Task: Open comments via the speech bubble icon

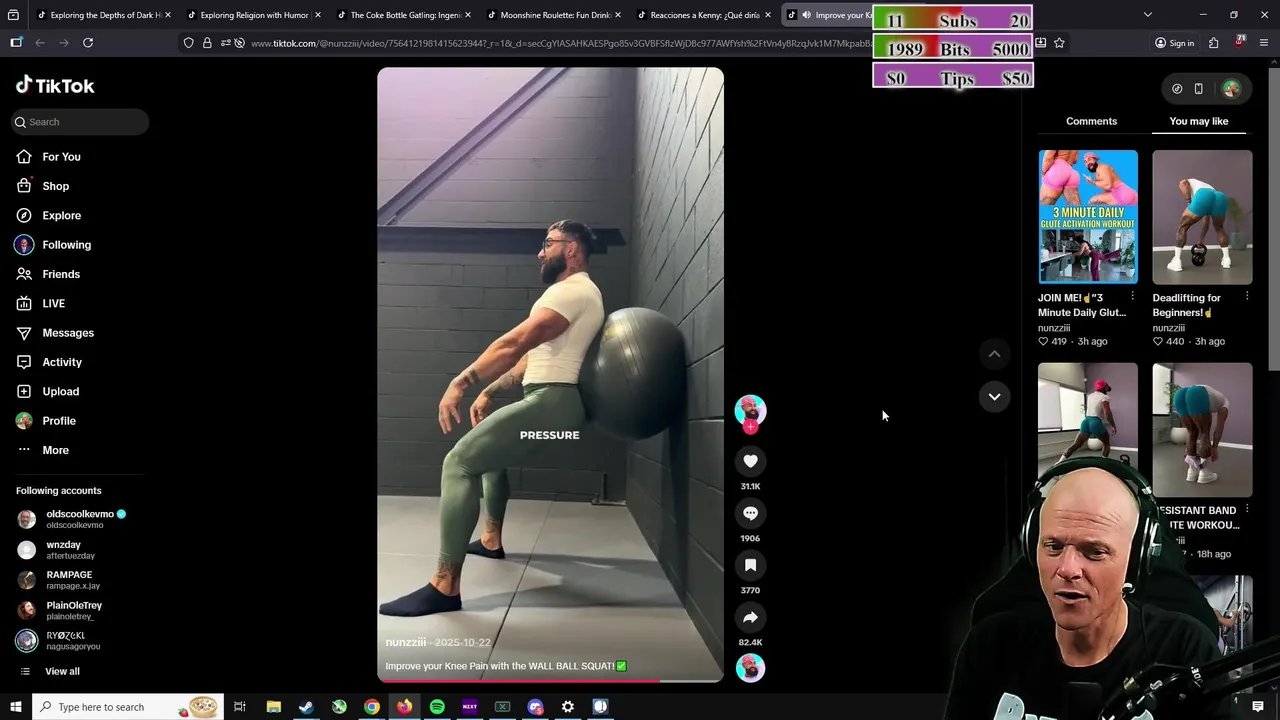Action: tap(750, 513)
